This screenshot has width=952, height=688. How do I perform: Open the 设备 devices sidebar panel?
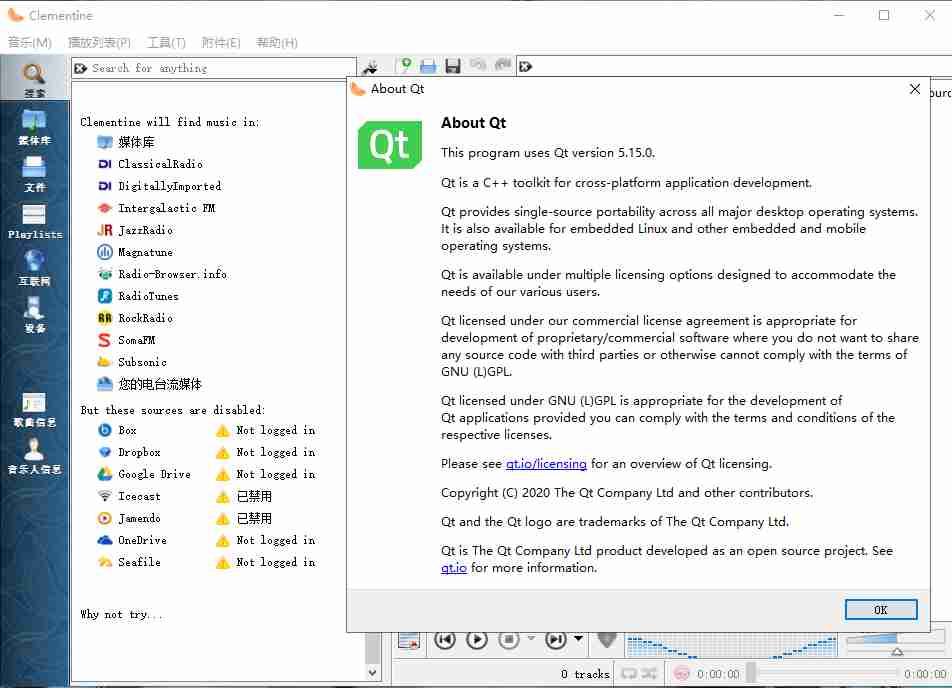[x=34, y=314]
